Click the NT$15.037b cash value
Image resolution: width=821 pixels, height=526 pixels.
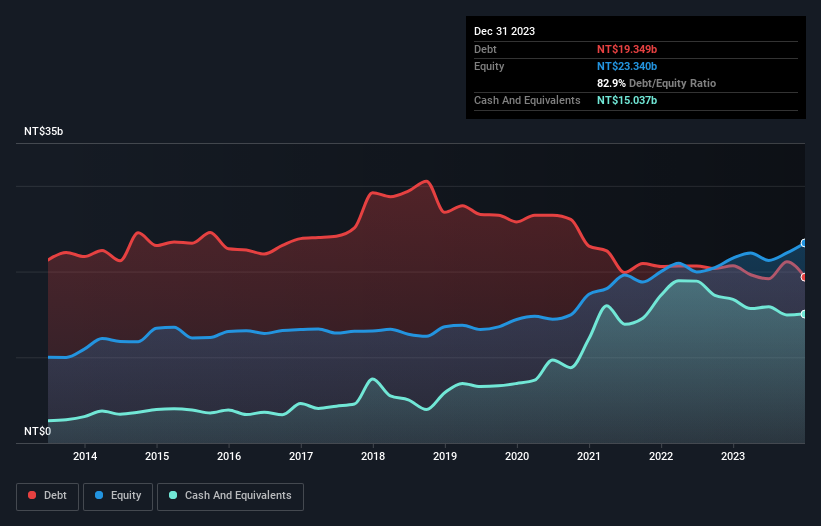(627, 100)
